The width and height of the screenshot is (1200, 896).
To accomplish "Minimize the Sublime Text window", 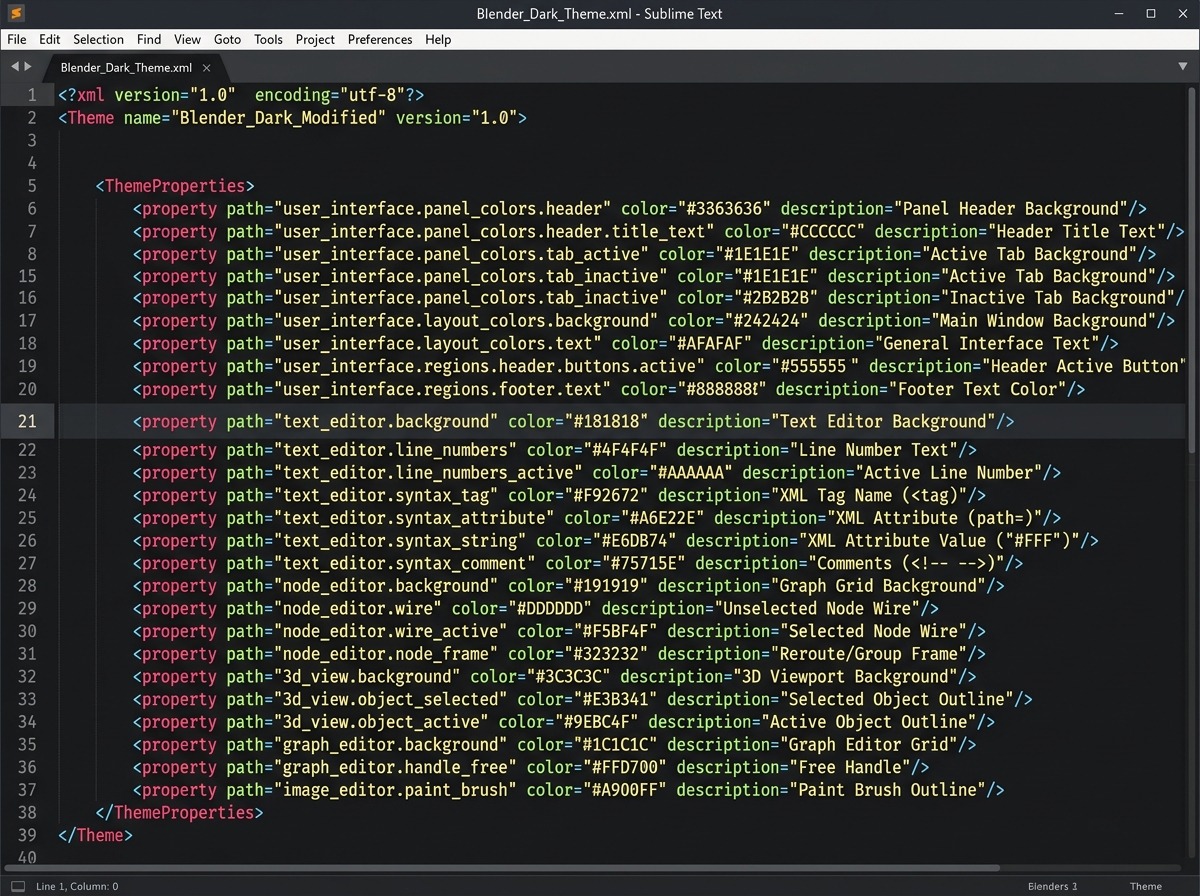I will pos(1117,14).
